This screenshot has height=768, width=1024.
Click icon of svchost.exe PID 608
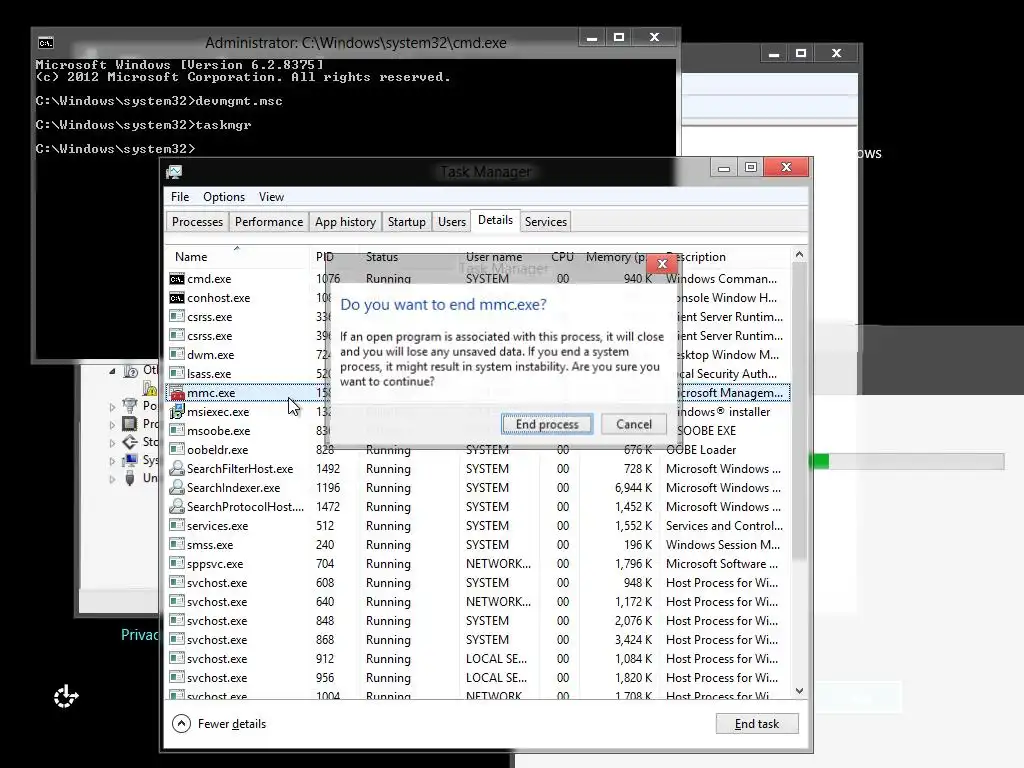(176, 583)
